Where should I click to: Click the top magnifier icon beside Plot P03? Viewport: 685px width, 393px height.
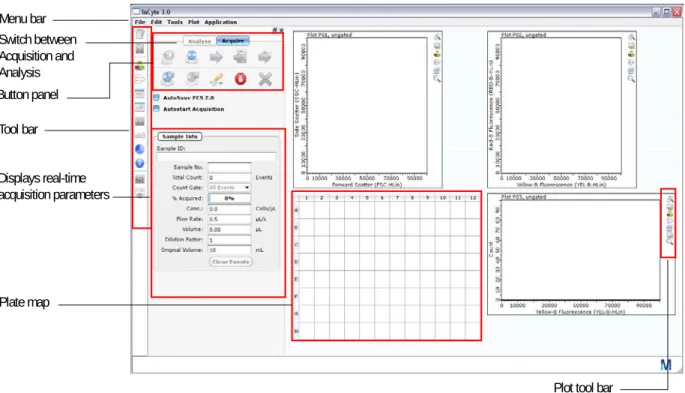pyautogui.click(x=670, y=200)
